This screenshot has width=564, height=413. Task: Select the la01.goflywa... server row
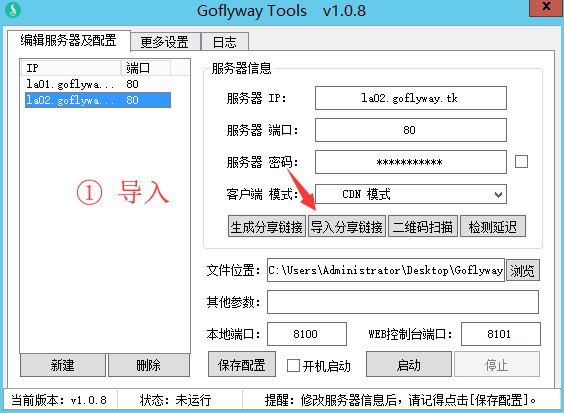point(97,84)
